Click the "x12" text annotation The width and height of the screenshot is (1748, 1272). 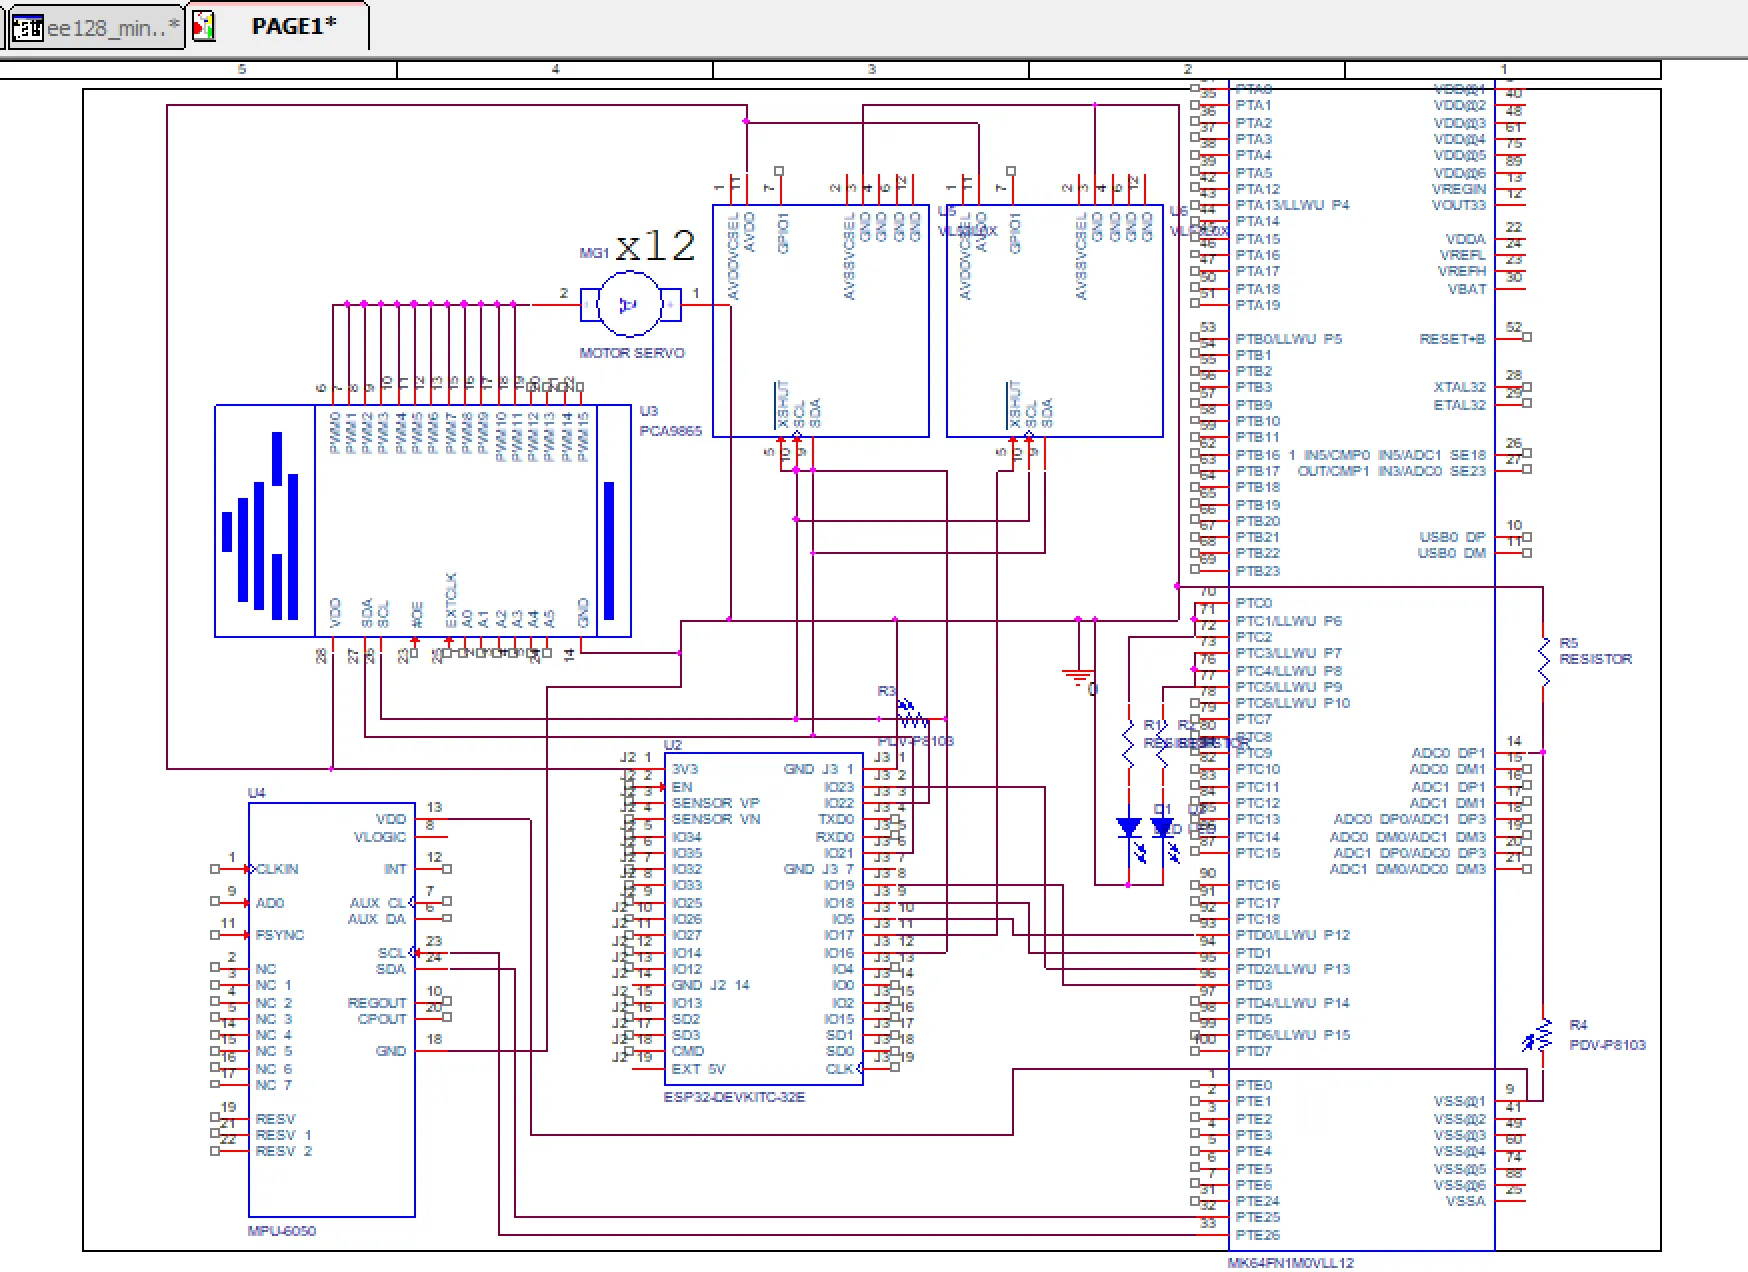[655, 245]
